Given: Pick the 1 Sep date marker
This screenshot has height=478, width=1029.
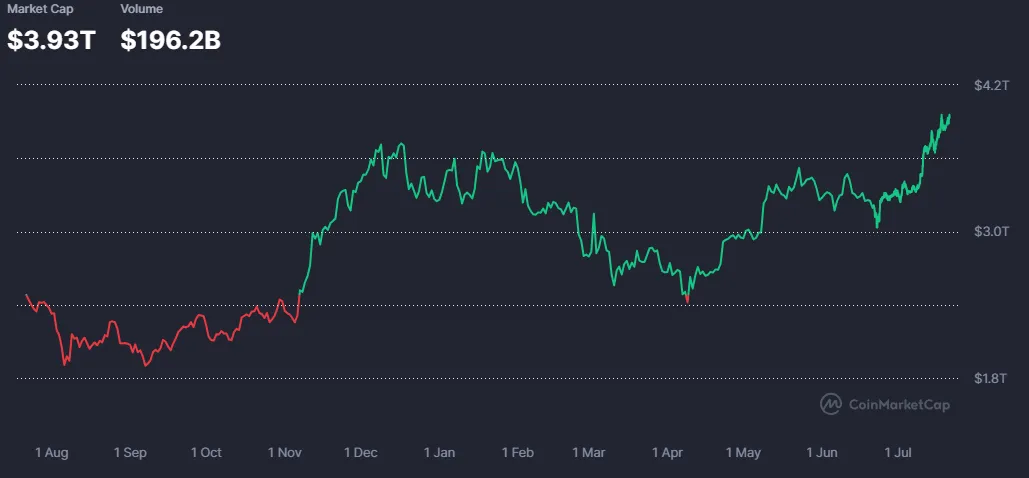Looking at the screenshot, I should tap(129, 453).
